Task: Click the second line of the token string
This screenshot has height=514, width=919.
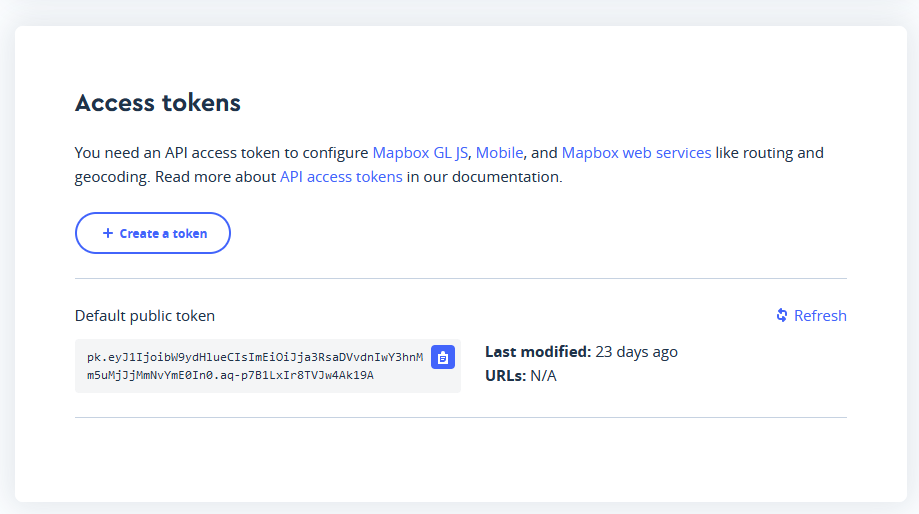Action: click(230, 375)
